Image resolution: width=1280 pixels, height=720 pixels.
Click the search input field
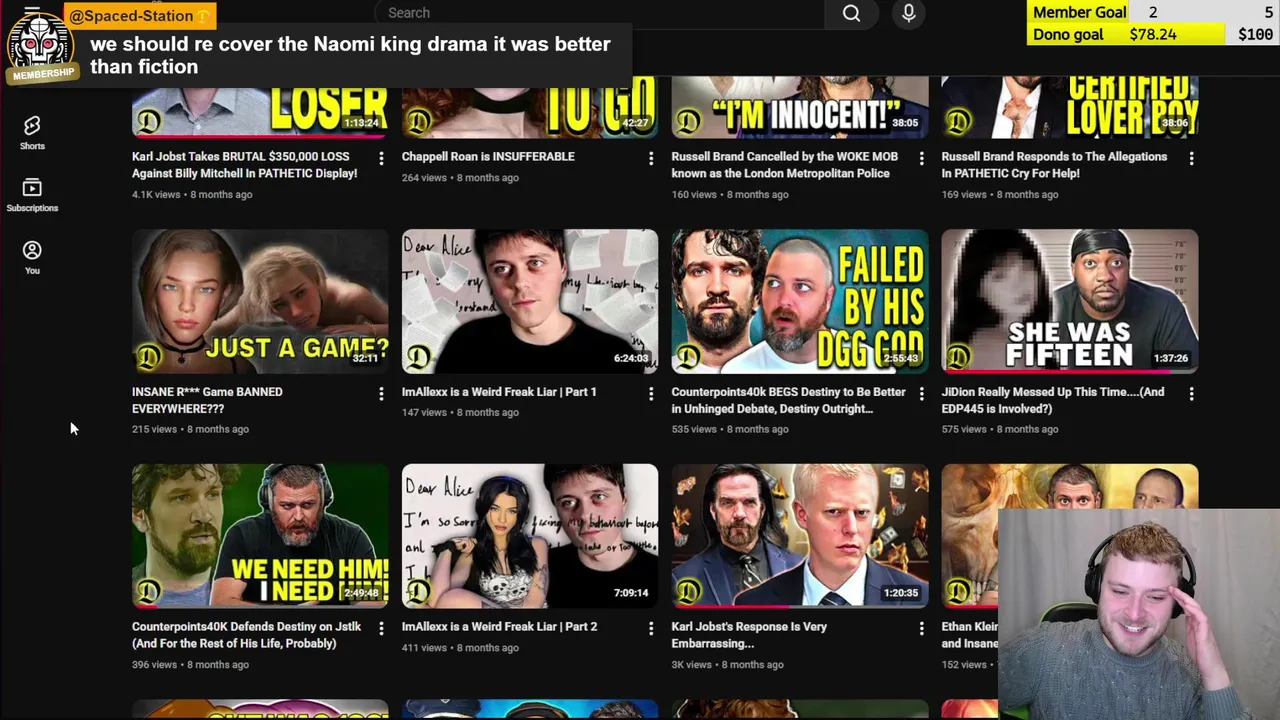click(x=599, y=13)
